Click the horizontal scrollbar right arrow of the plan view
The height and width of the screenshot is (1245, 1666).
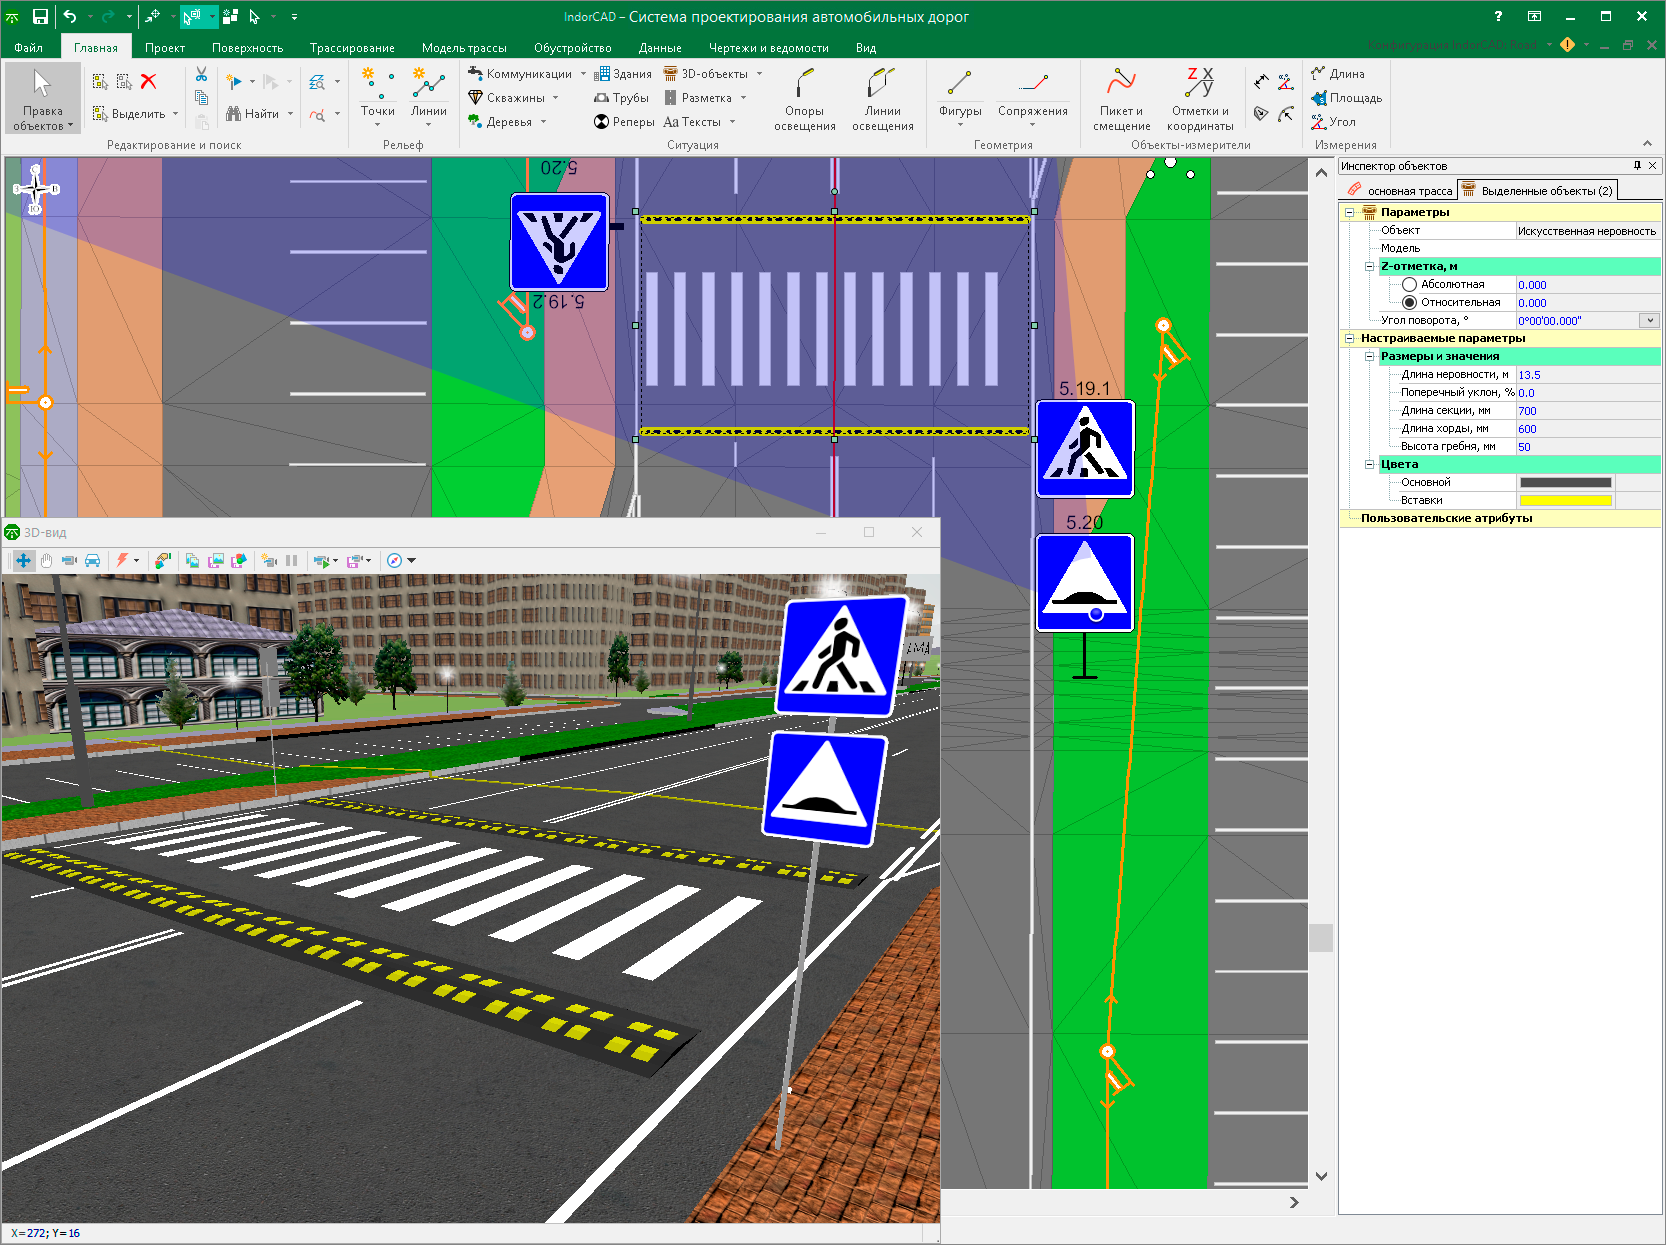pyautogui.click(x=1294, y=1202)
